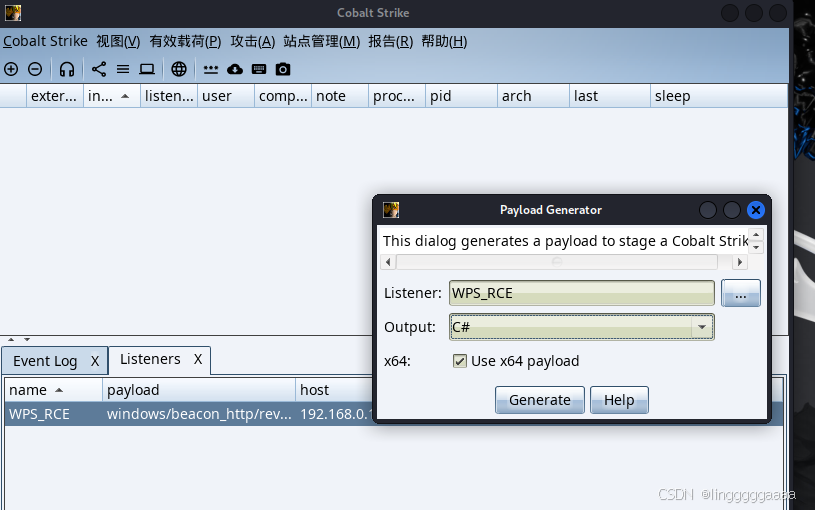Open the 站点管理(M) menu

click(x=322, y=41)
